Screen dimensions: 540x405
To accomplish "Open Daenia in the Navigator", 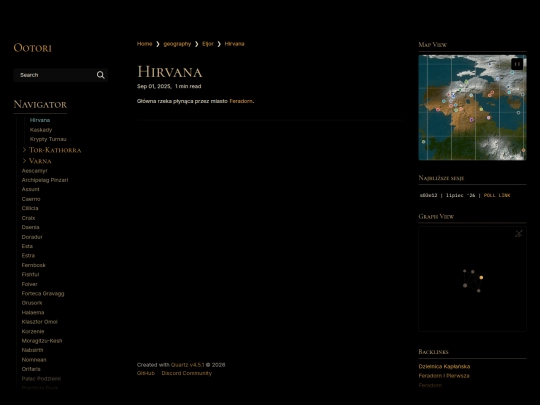I will 30,227.
